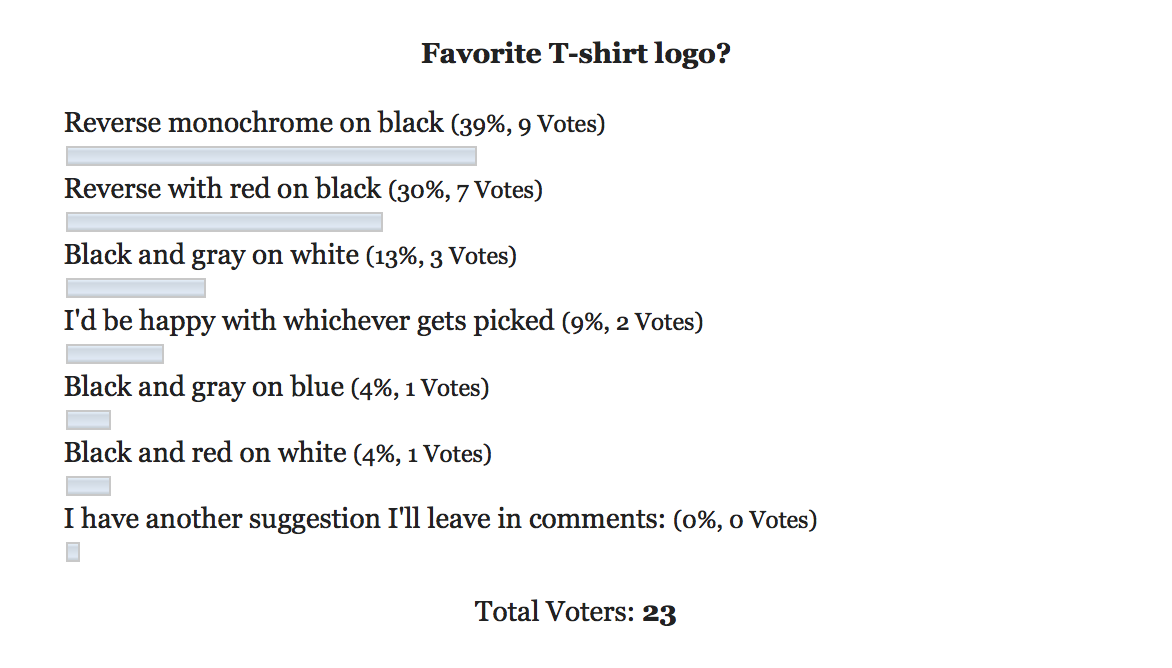1172x668 pixels.
Task: Select 'I'd be happy with whichever gets picked' text
Action: (x=309, y=321)
